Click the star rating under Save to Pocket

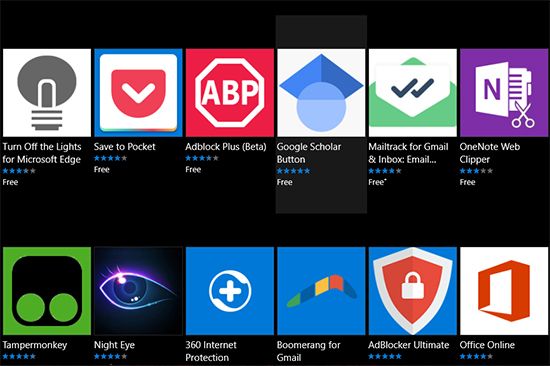point(110,158)
